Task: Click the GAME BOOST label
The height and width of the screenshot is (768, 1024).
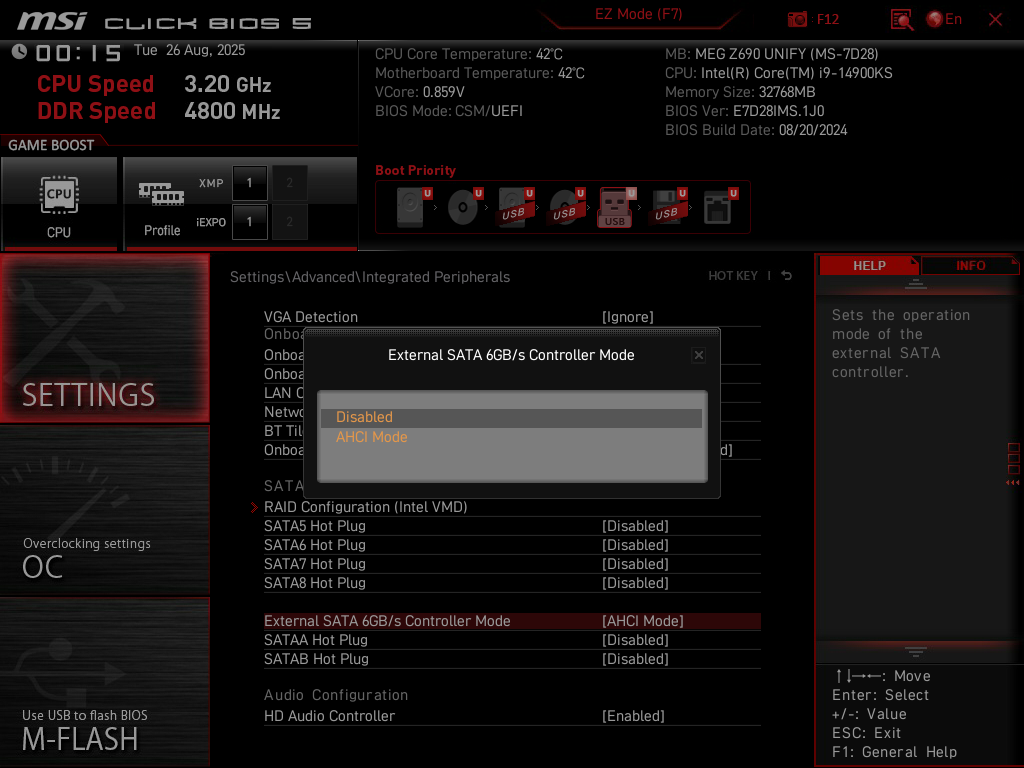Action: [x=51, y=145]
